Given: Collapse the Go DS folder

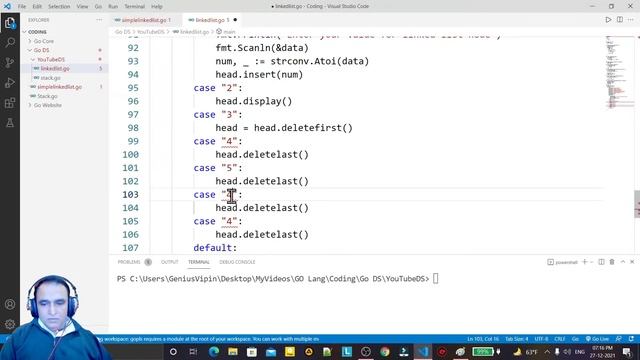Looking at the screenshot, I should tap(41, 50).
